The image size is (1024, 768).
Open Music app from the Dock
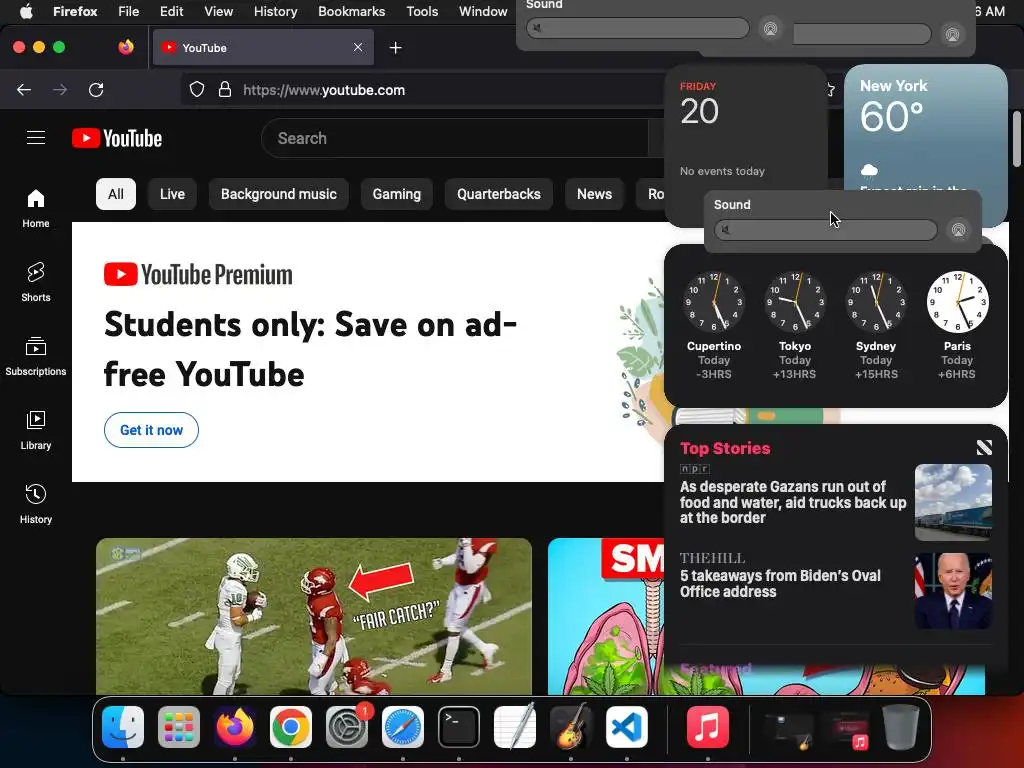click(708, 726)
